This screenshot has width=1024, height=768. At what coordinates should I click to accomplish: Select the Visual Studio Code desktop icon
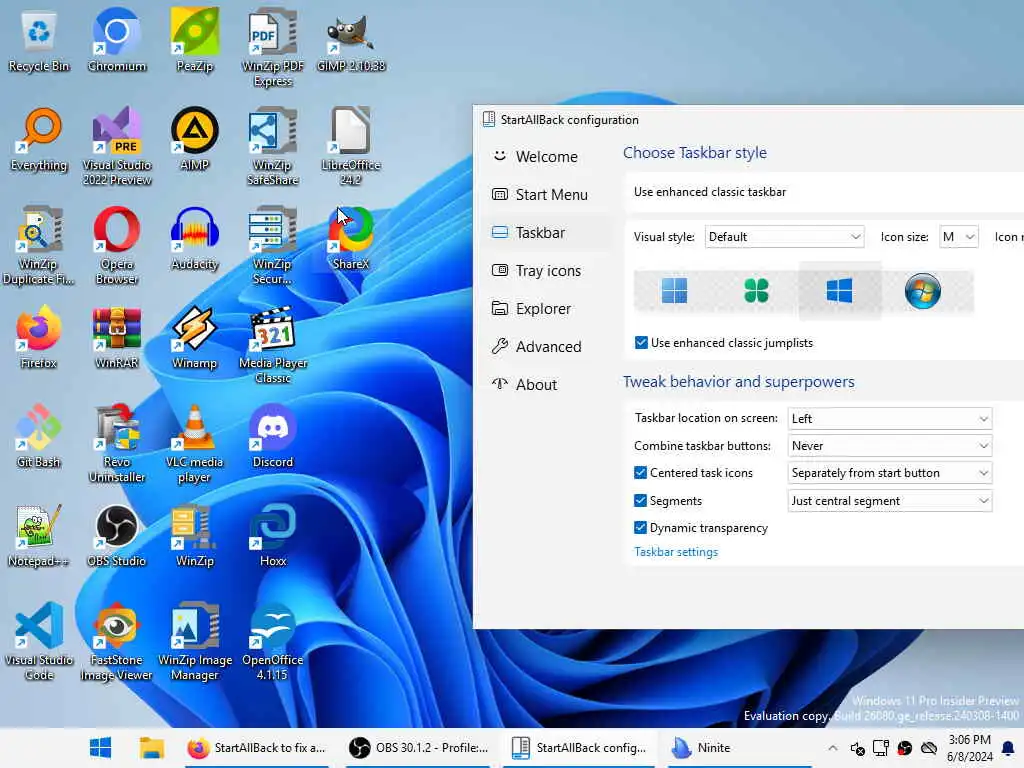[x=39, y=643]
